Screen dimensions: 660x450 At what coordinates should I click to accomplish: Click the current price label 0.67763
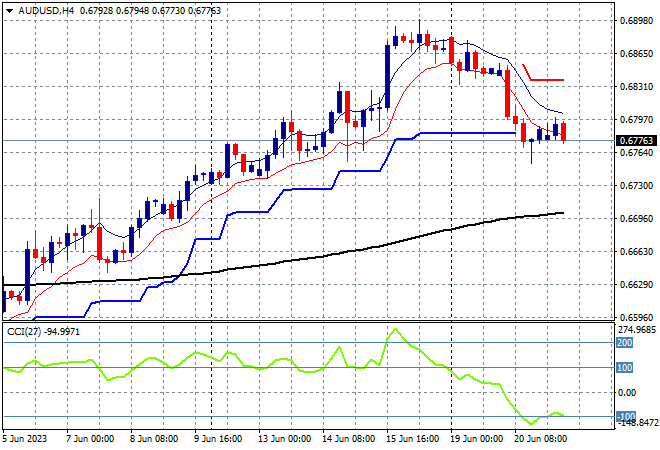[636, 140]
